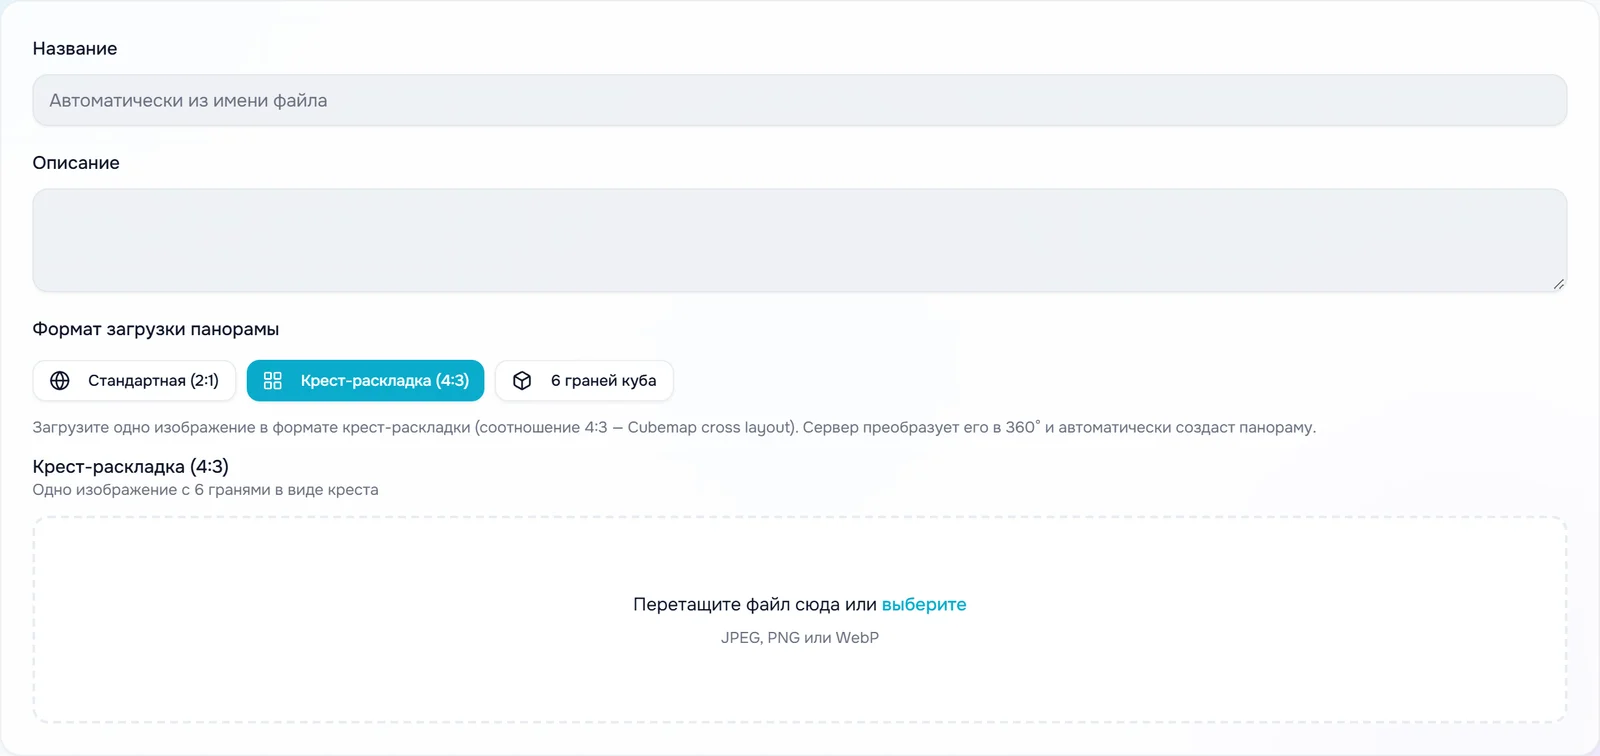1600x756 pixels.
Task: Select 6 граней куба format label
Action: pos(604,381)
